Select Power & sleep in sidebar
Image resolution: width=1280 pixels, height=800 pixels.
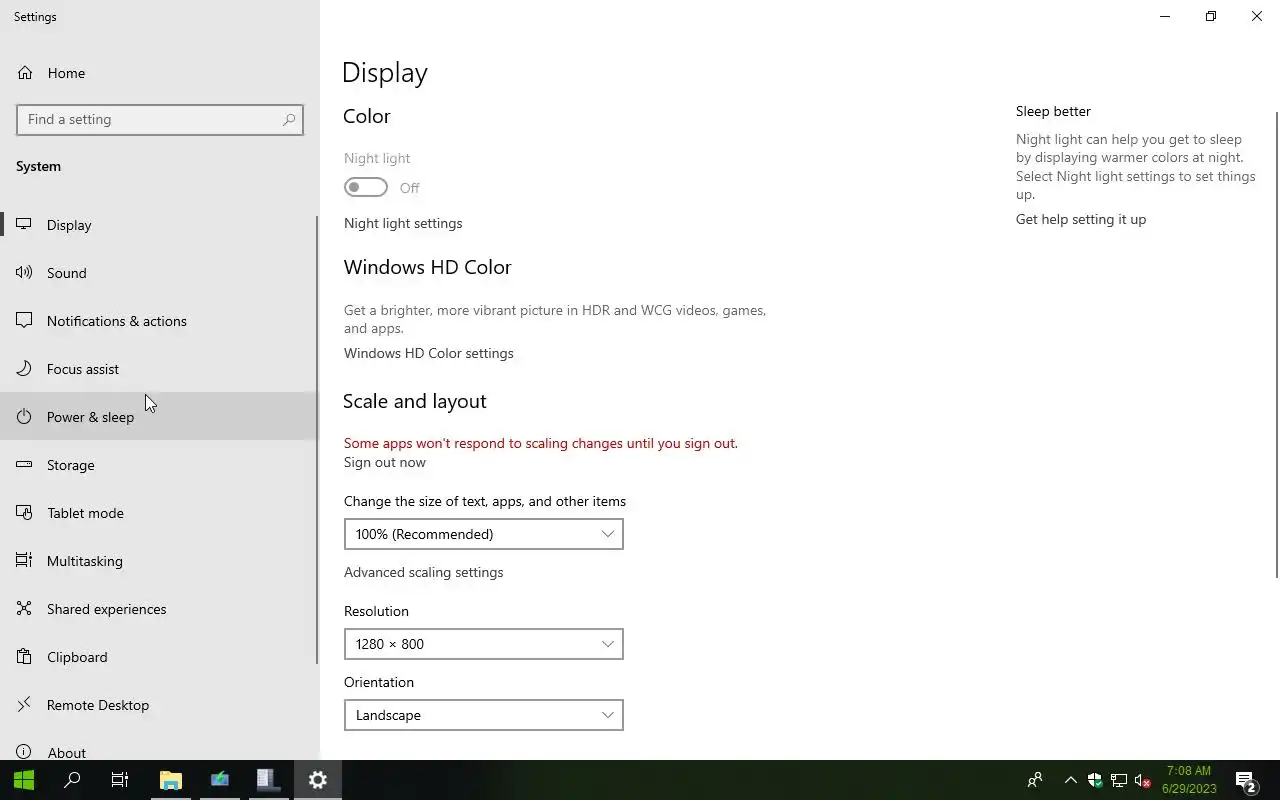pyautogui.click(x=159, y=417)
